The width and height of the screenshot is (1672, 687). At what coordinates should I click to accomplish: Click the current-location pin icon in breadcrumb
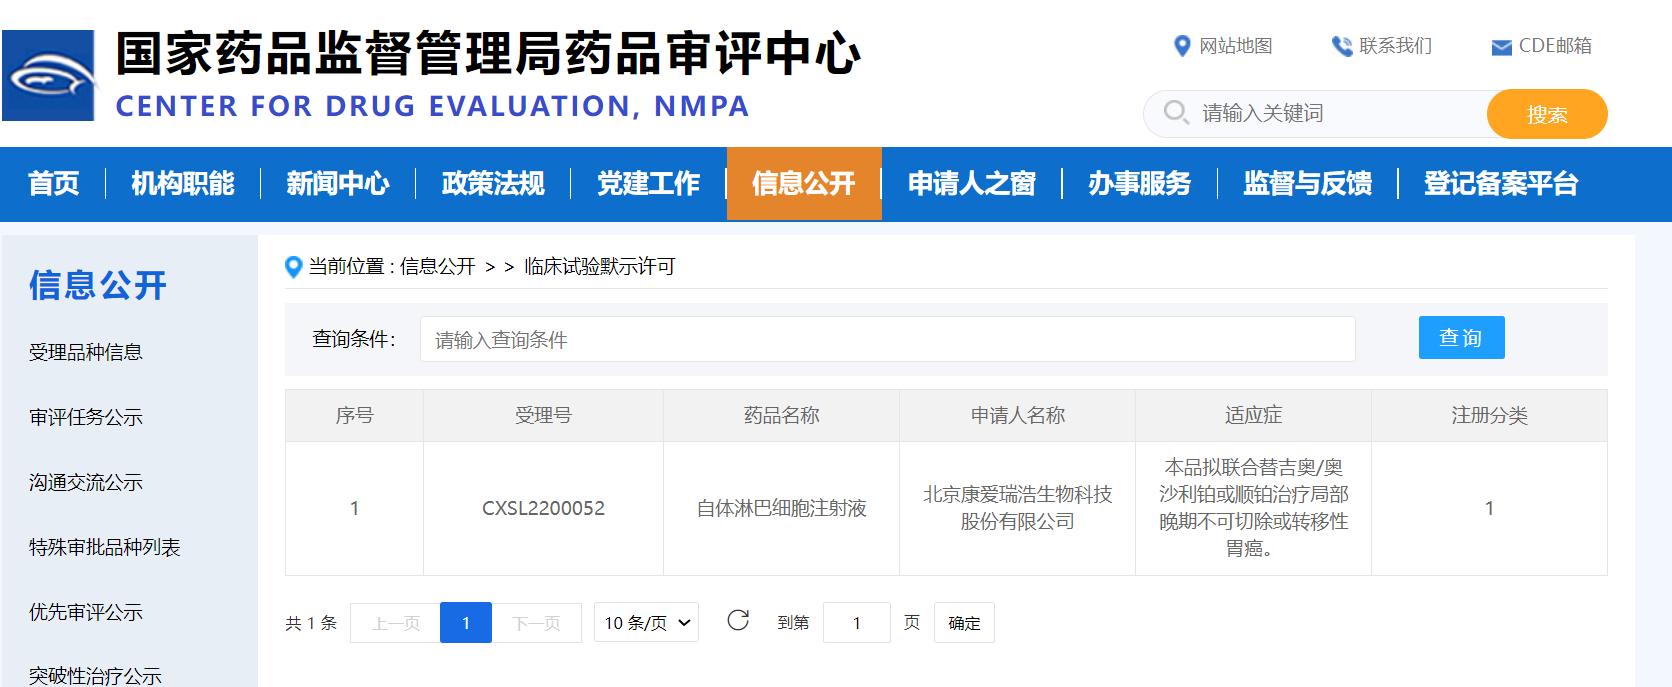coord(293,266)
